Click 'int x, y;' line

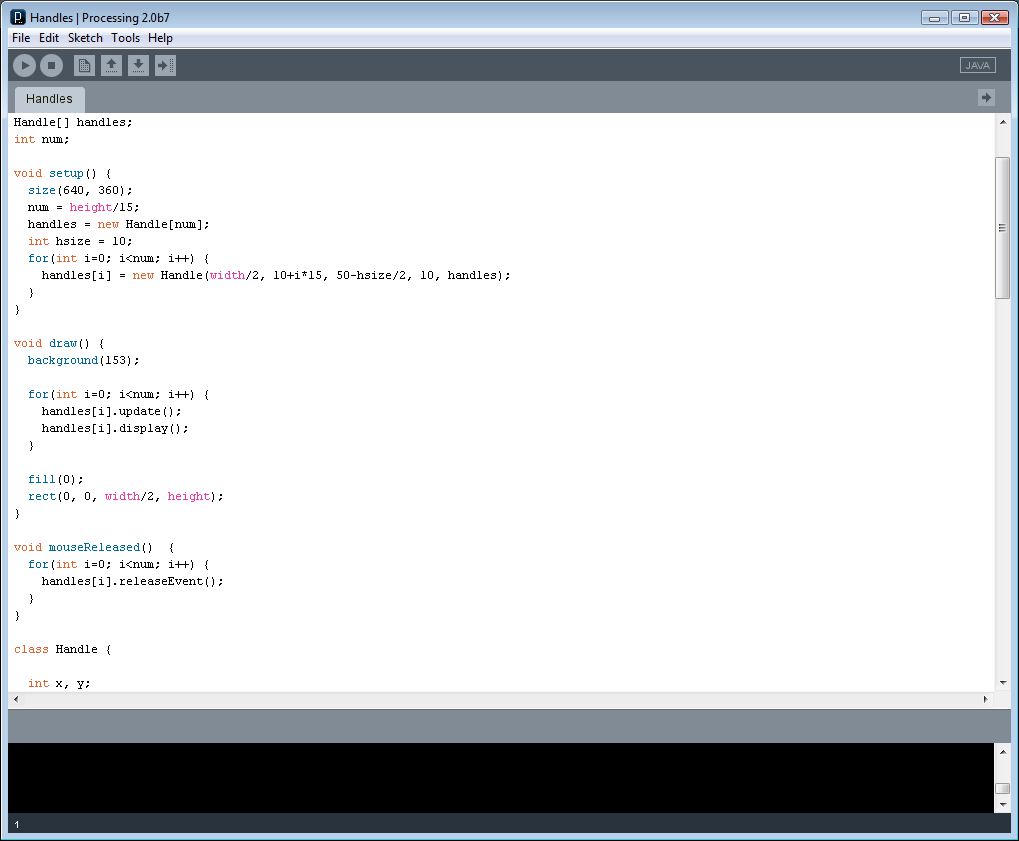click(59, 684)
